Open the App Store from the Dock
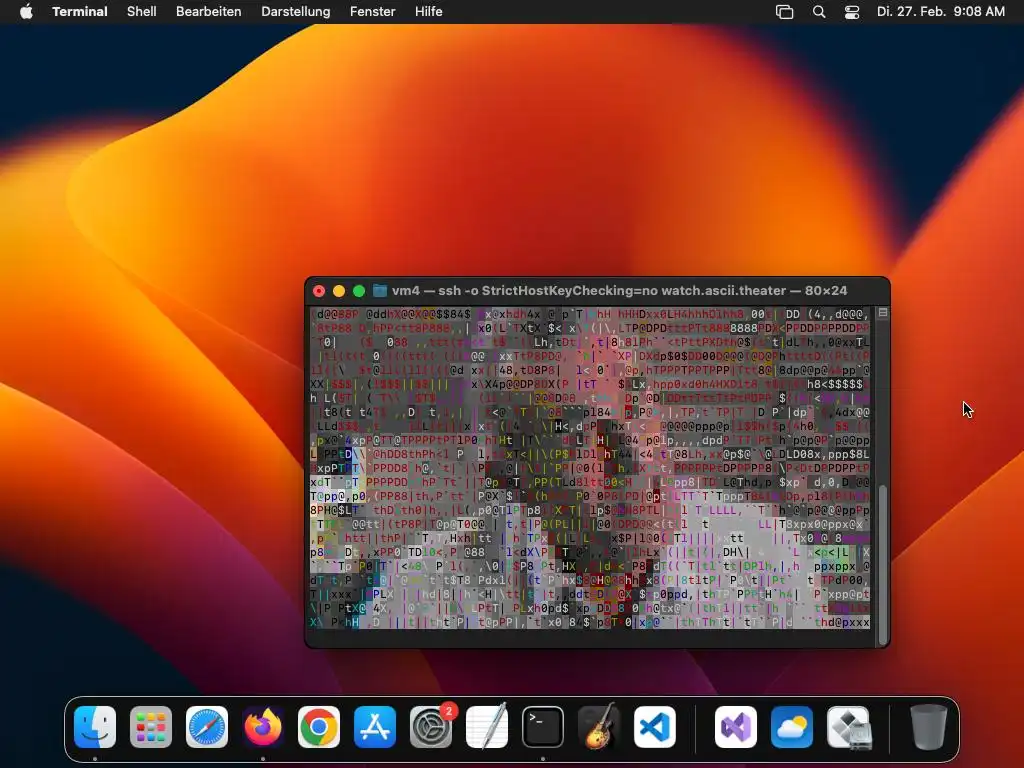 pos(375,727)
